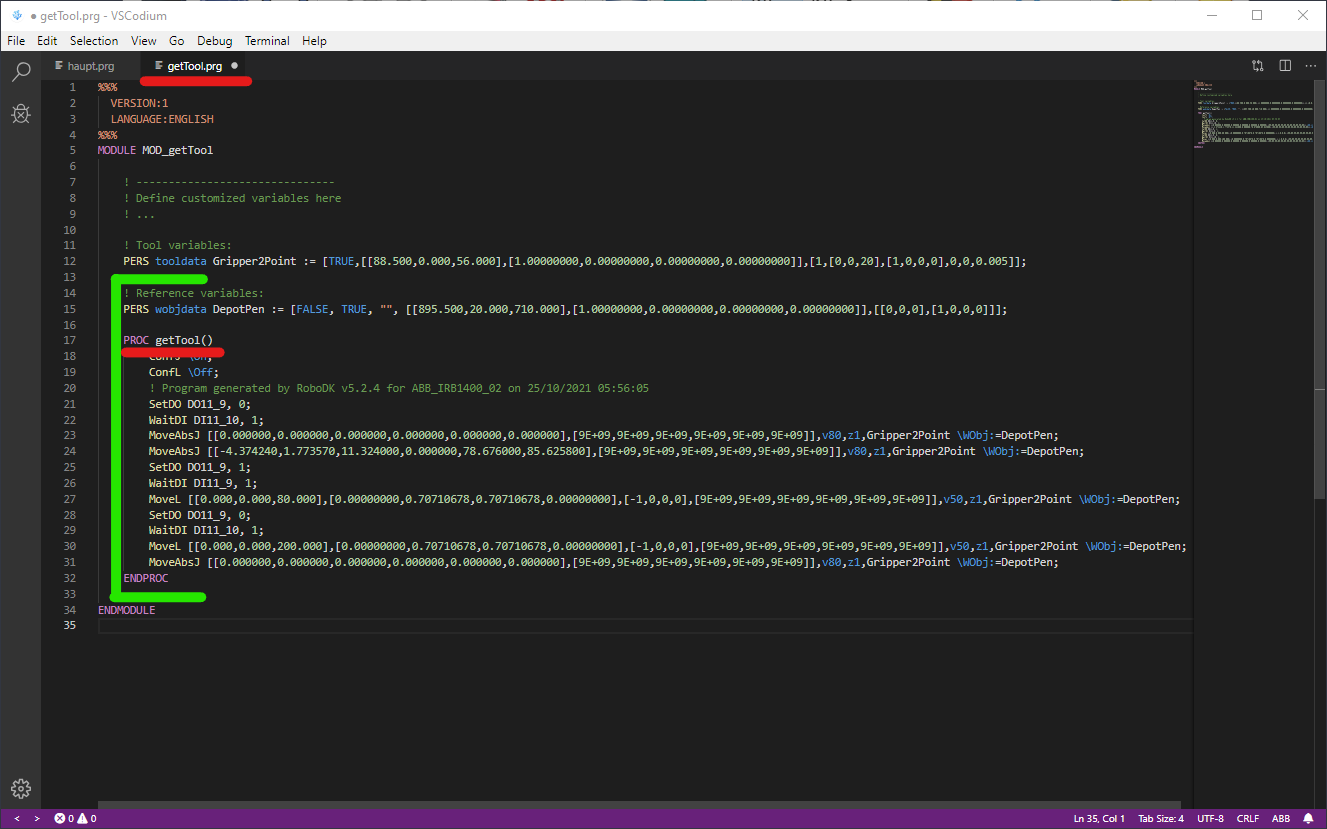Switch to the haupt.prg tab

click(90, 66)
